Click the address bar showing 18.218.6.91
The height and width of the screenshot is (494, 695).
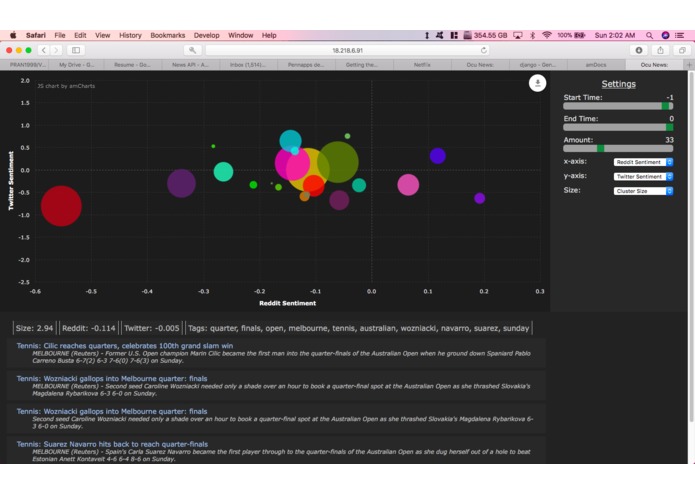[348, 50]
